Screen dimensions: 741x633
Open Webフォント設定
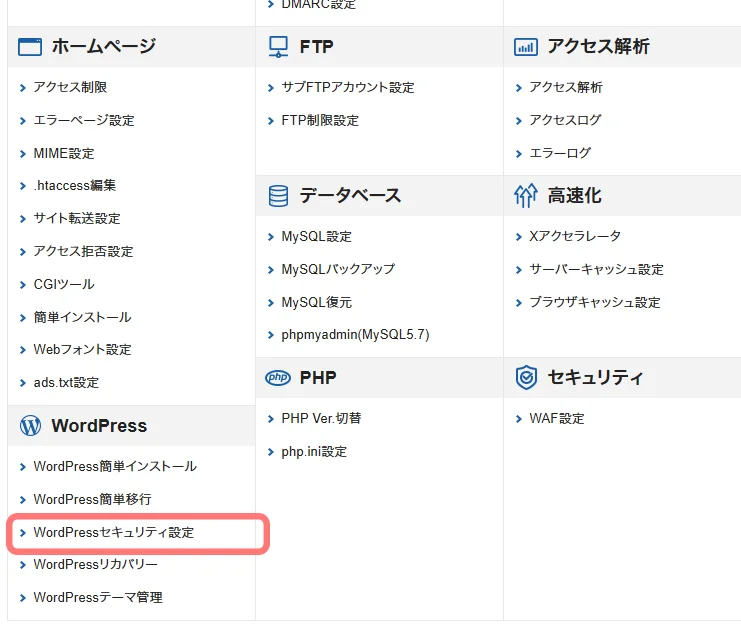82,349
